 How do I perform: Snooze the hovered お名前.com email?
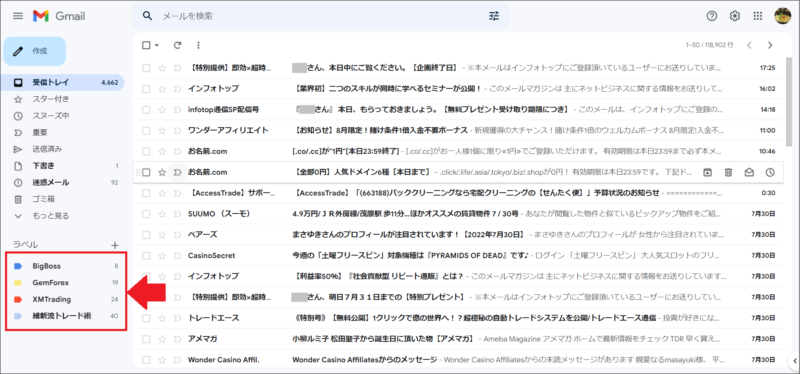click(x=770, y=172)
